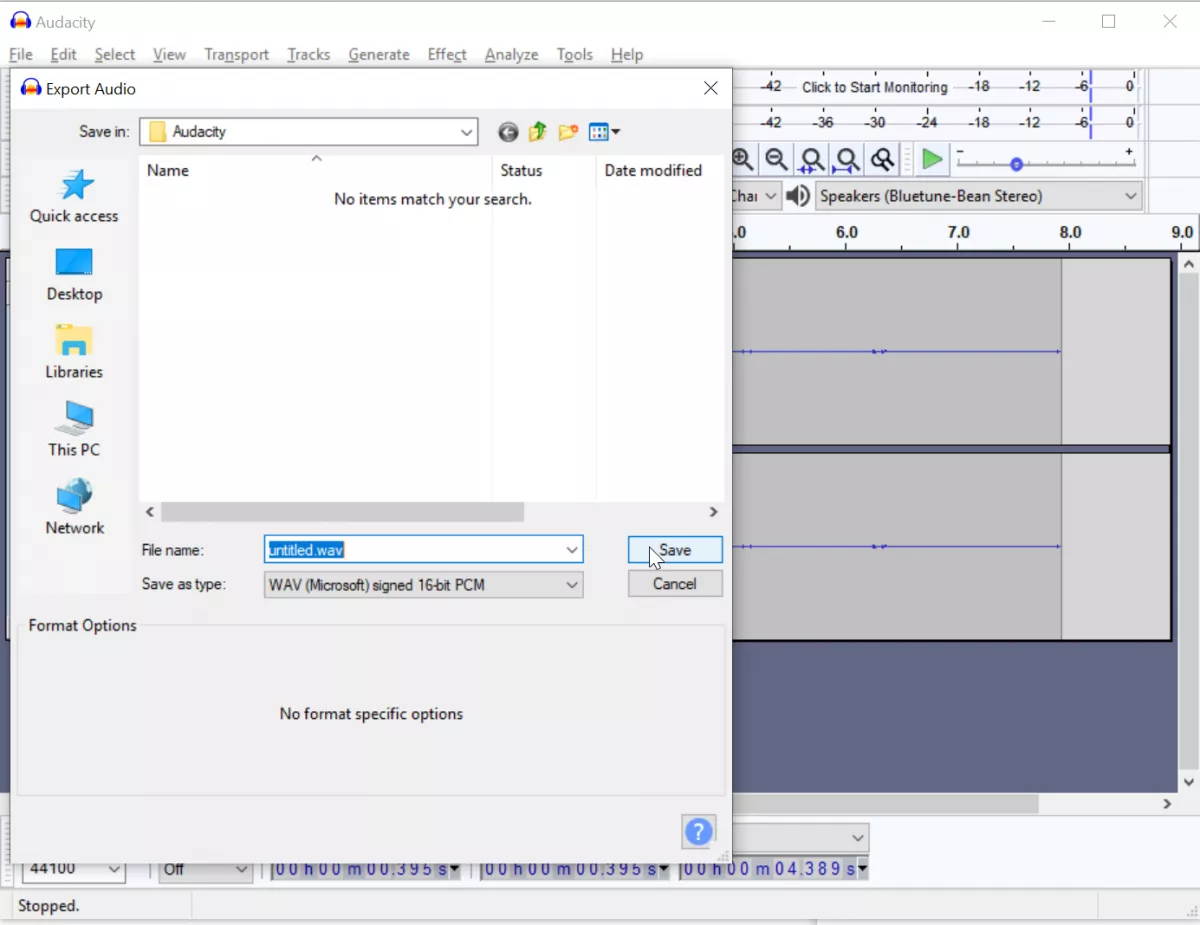
Task: Open the Edit menu
Action: coord(63,54)
